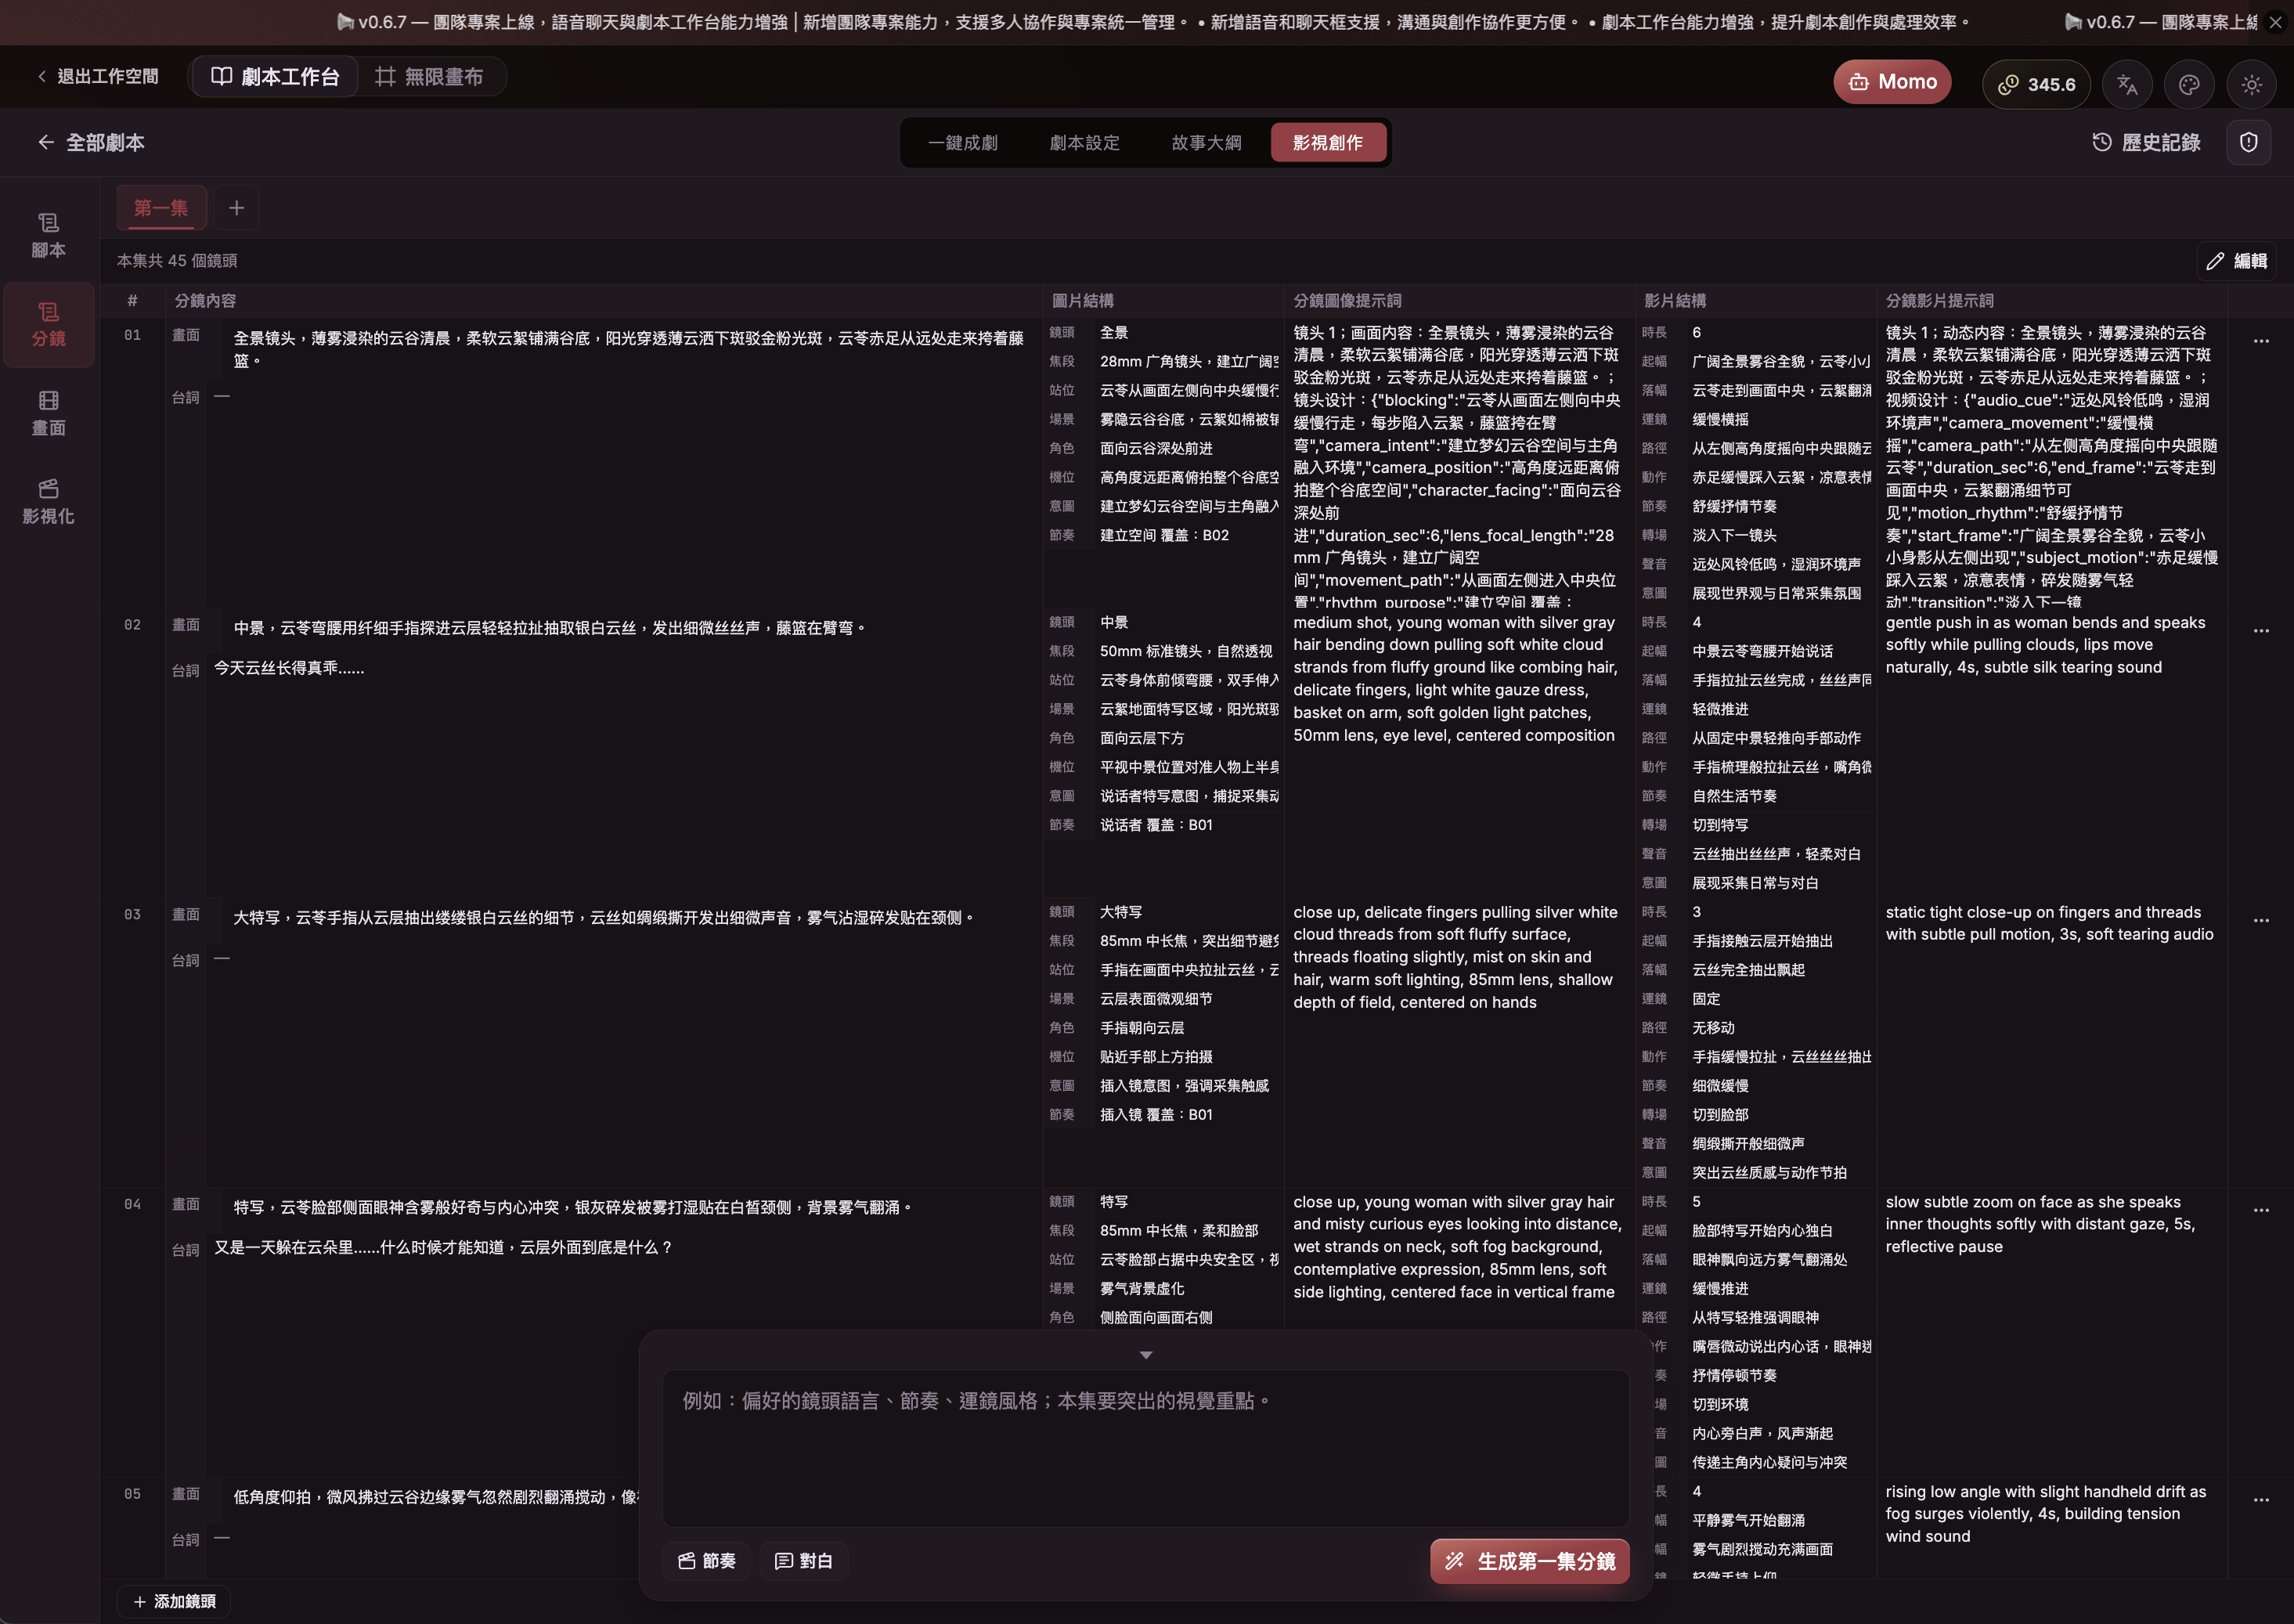Click 生成第一集分鏡 generate button
This screenshot has width=2294, height=1624.
pos(1530,1561)
